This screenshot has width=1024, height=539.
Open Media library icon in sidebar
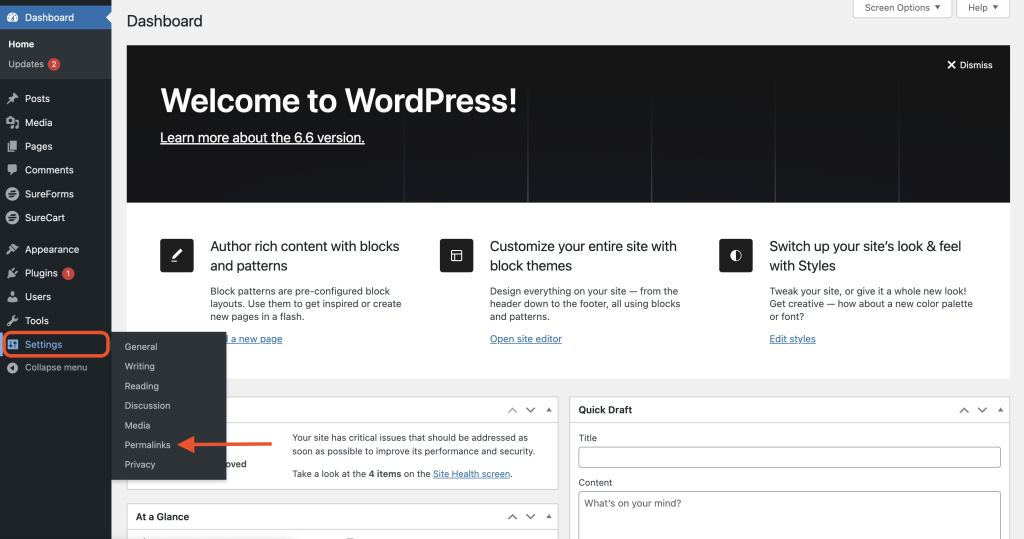[12, 123]
